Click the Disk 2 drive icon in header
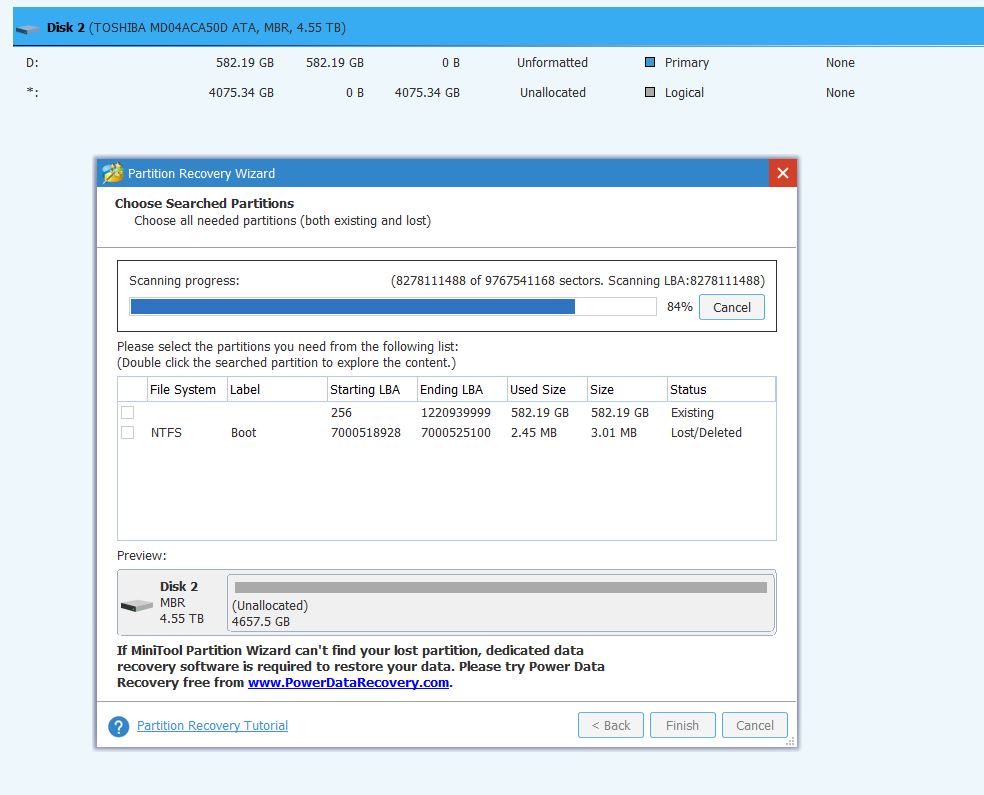The width and height of the screenshot is (984, 795). [28, 29]
